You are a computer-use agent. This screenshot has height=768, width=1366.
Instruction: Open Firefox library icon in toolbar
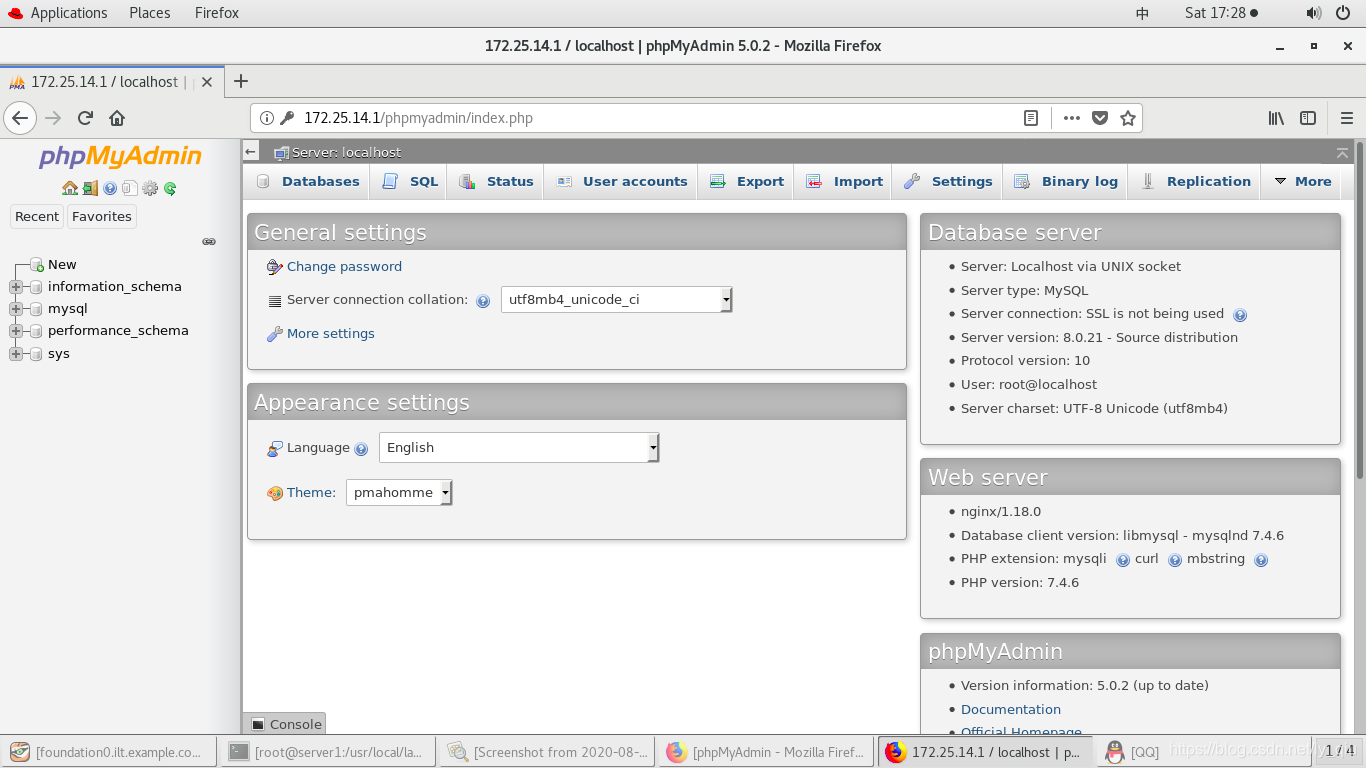[1276, 118]
